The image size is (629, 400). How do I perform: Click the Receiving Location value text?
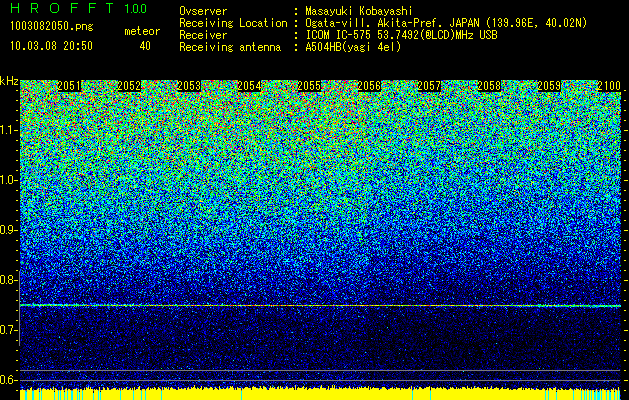pyautogui.click(x=446, y=23)
